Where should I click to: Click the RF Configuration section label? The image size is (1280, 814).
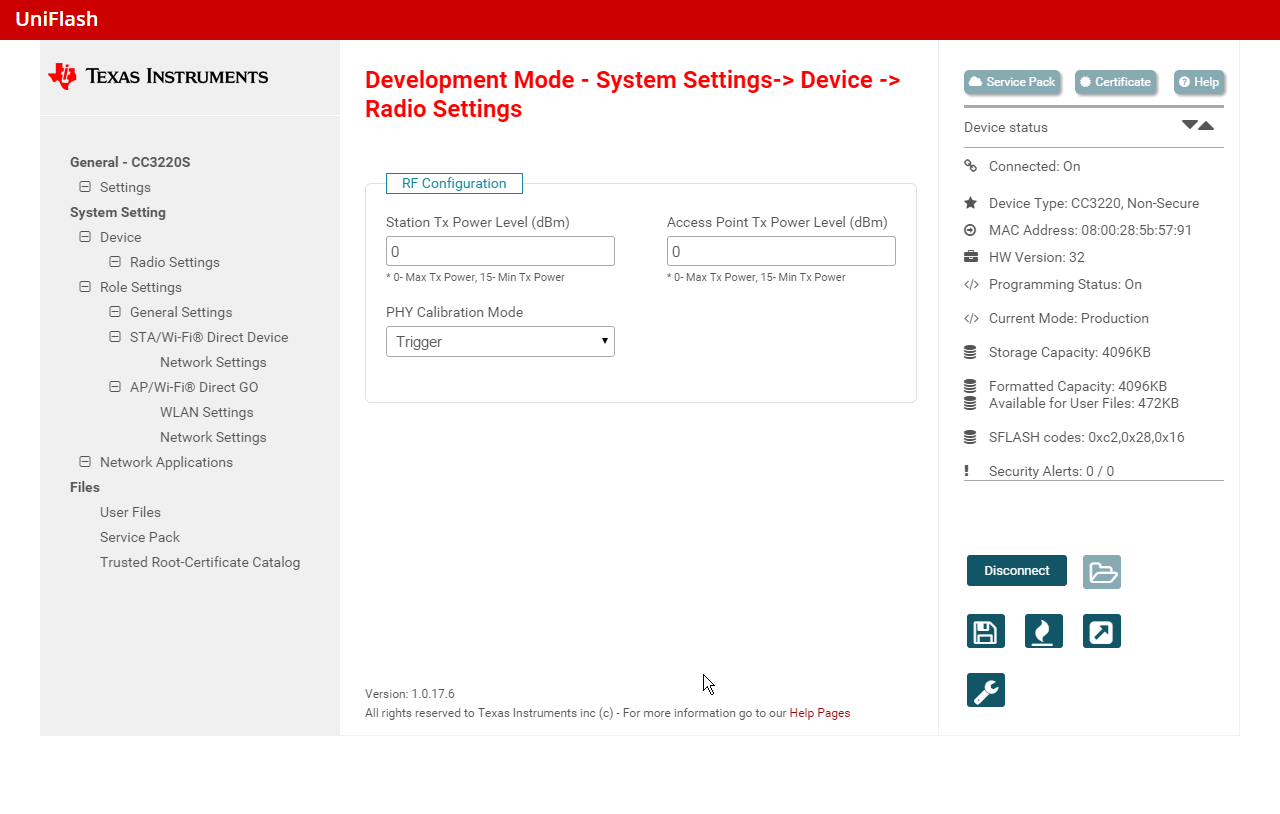point(454,183)
